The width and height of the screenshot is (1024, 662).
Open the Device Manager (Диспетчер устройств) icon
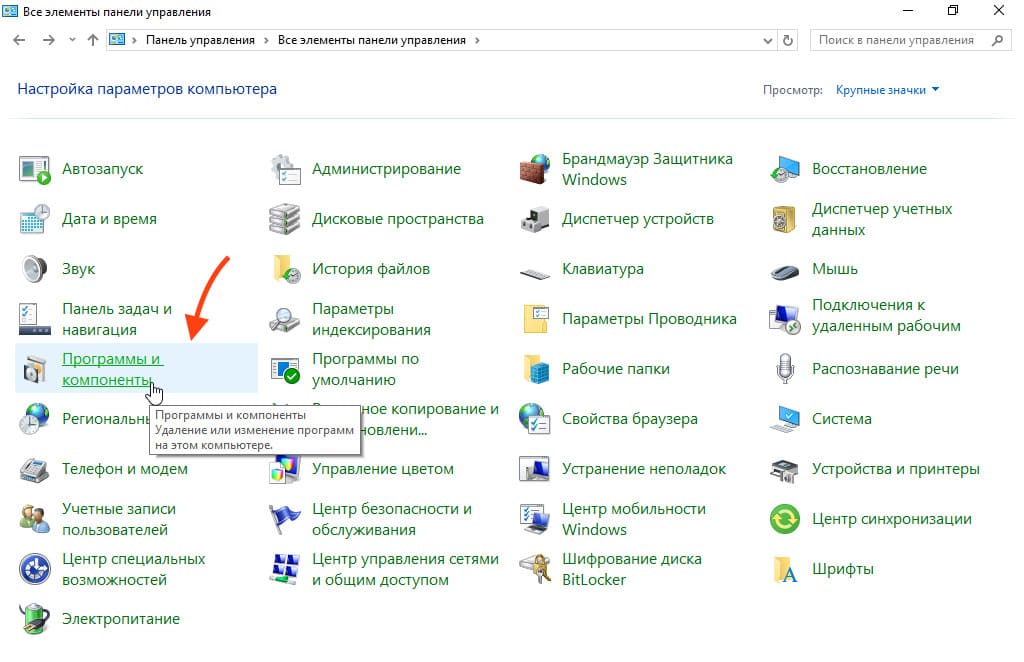(x=535, y=219)
